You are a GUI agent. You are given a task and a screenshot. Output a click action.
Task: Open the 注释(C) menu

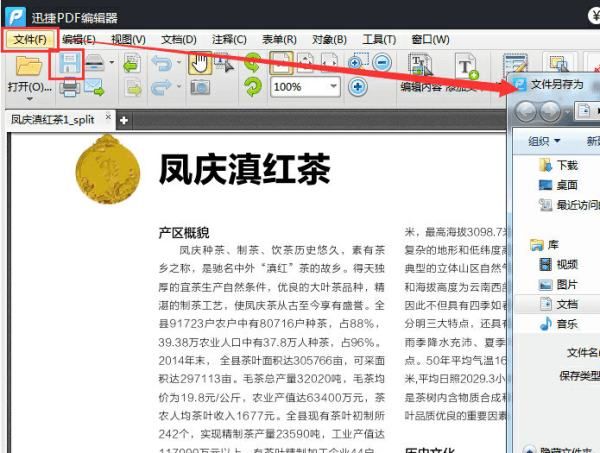229,39
